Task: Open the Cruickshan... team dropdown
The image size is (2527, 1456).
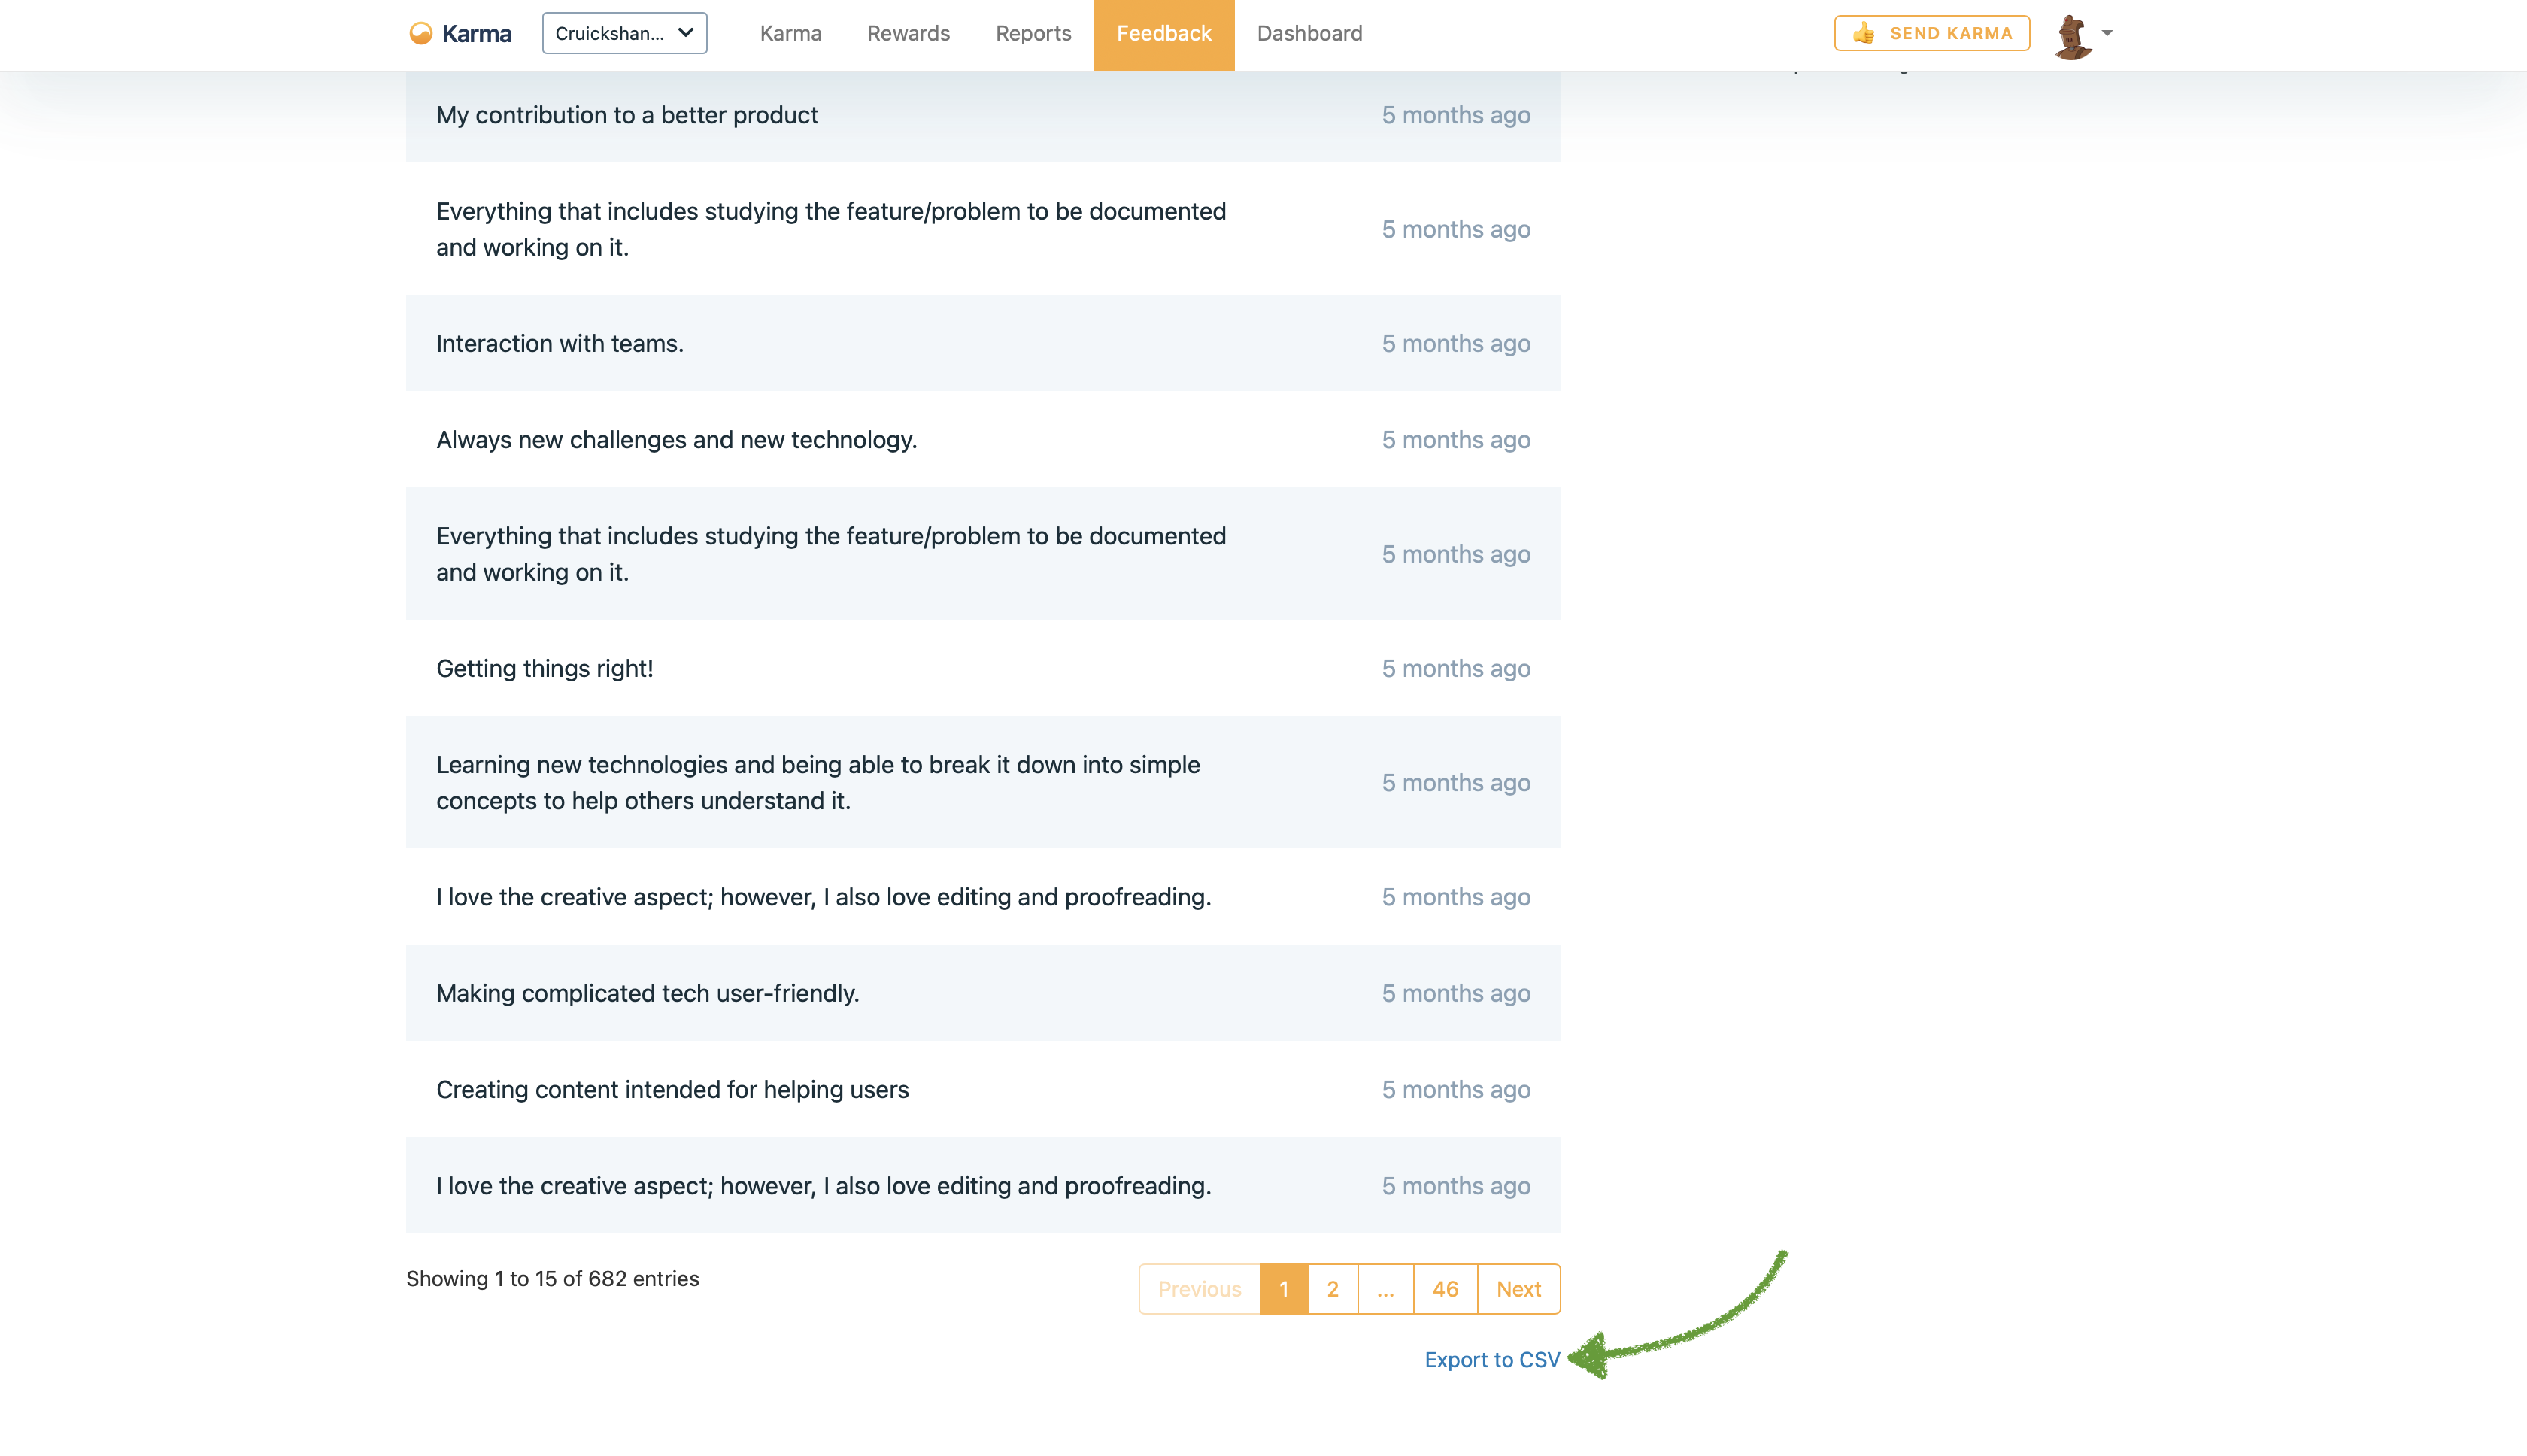Action: (x=624, y=34)
